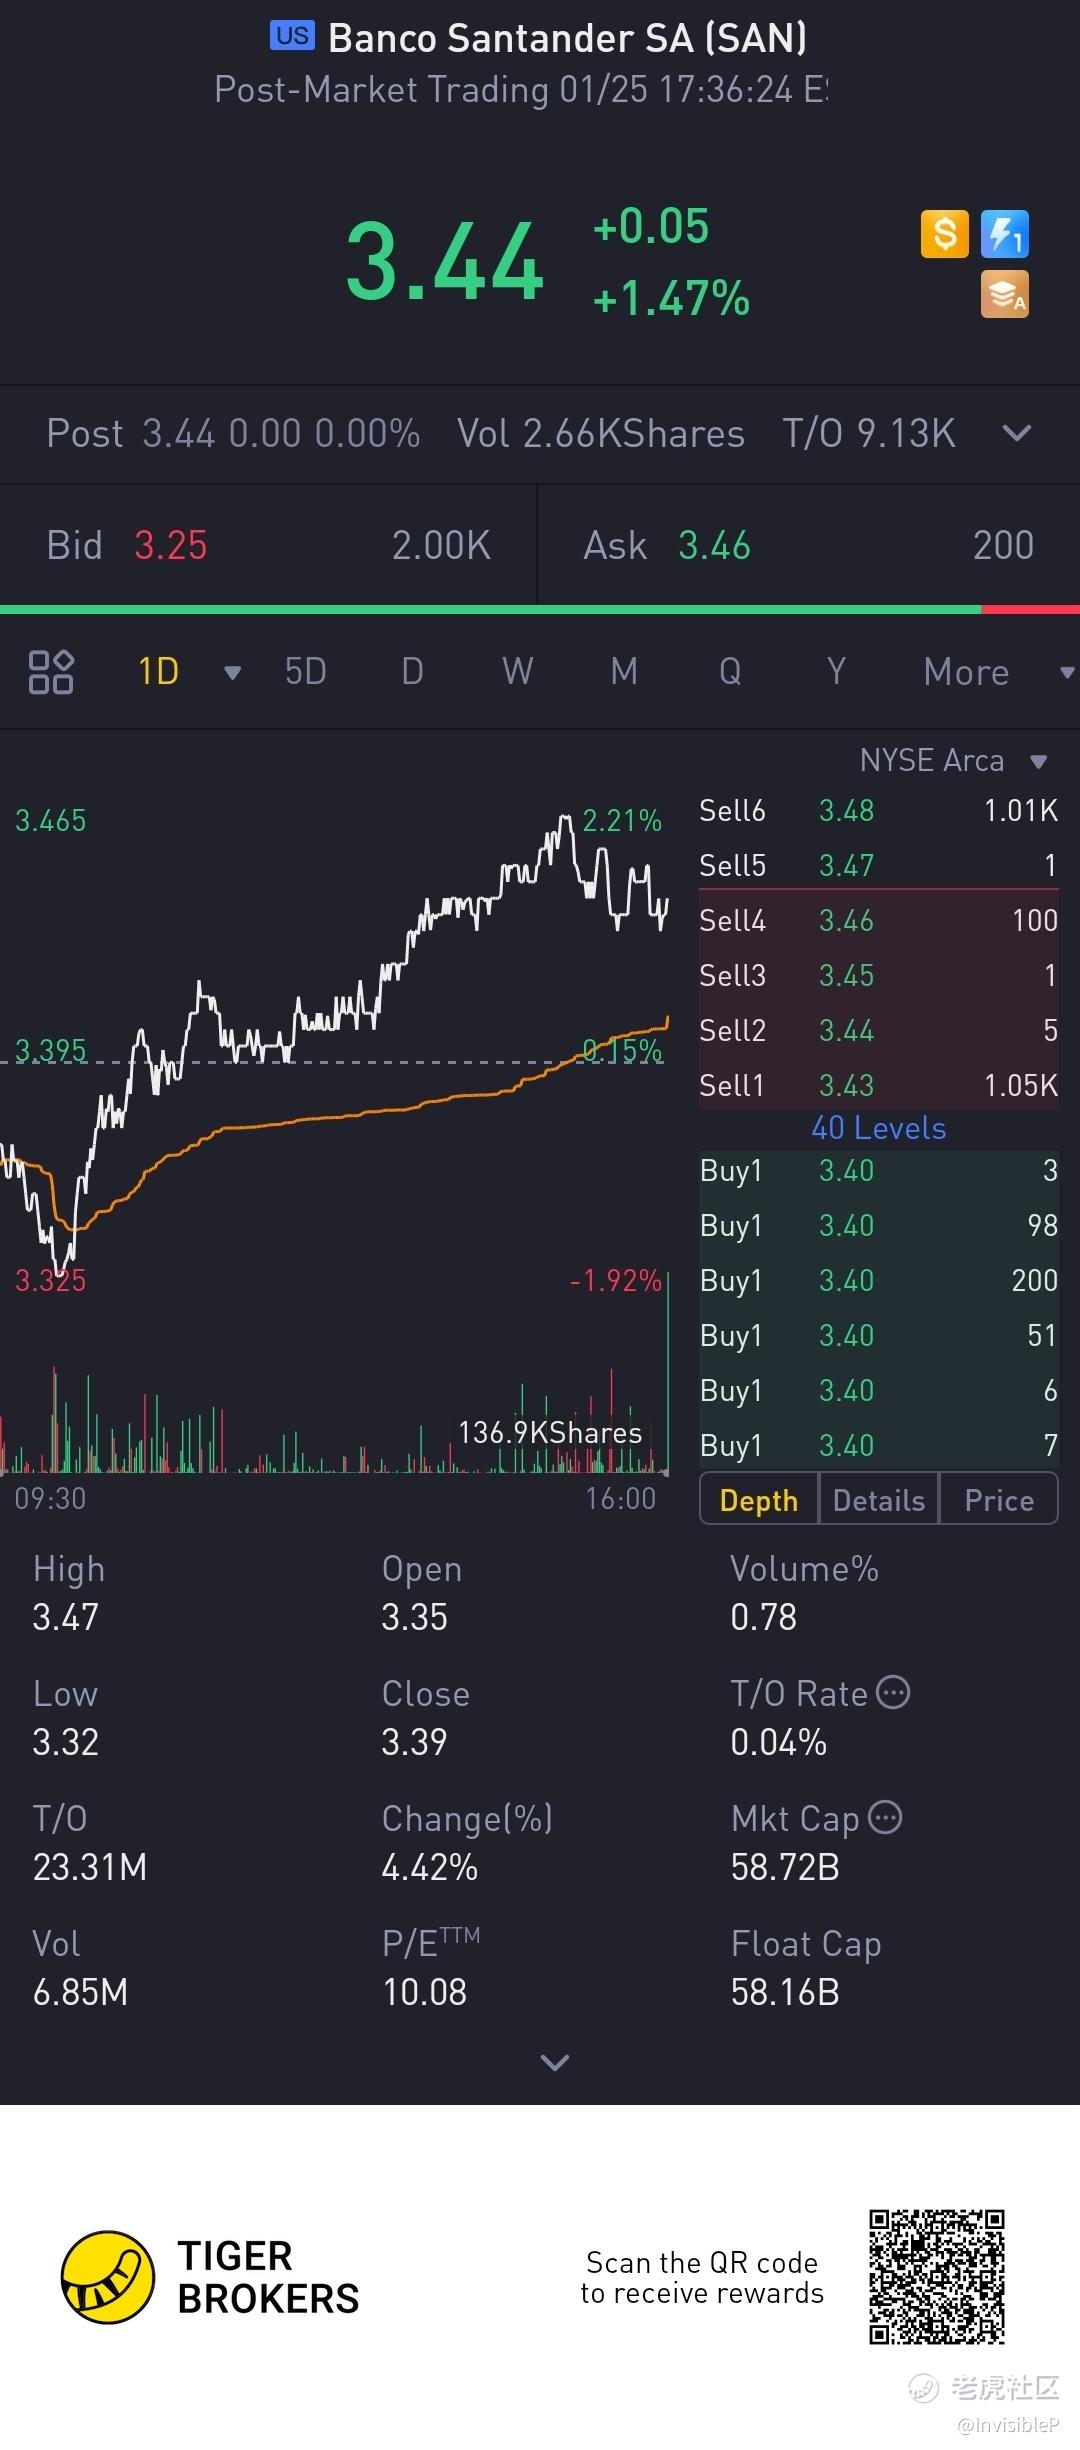Screen dimensions: 1080x2450
Task: Tap the Sell2 row at 3.44
Action: [x=879, y=1030]
